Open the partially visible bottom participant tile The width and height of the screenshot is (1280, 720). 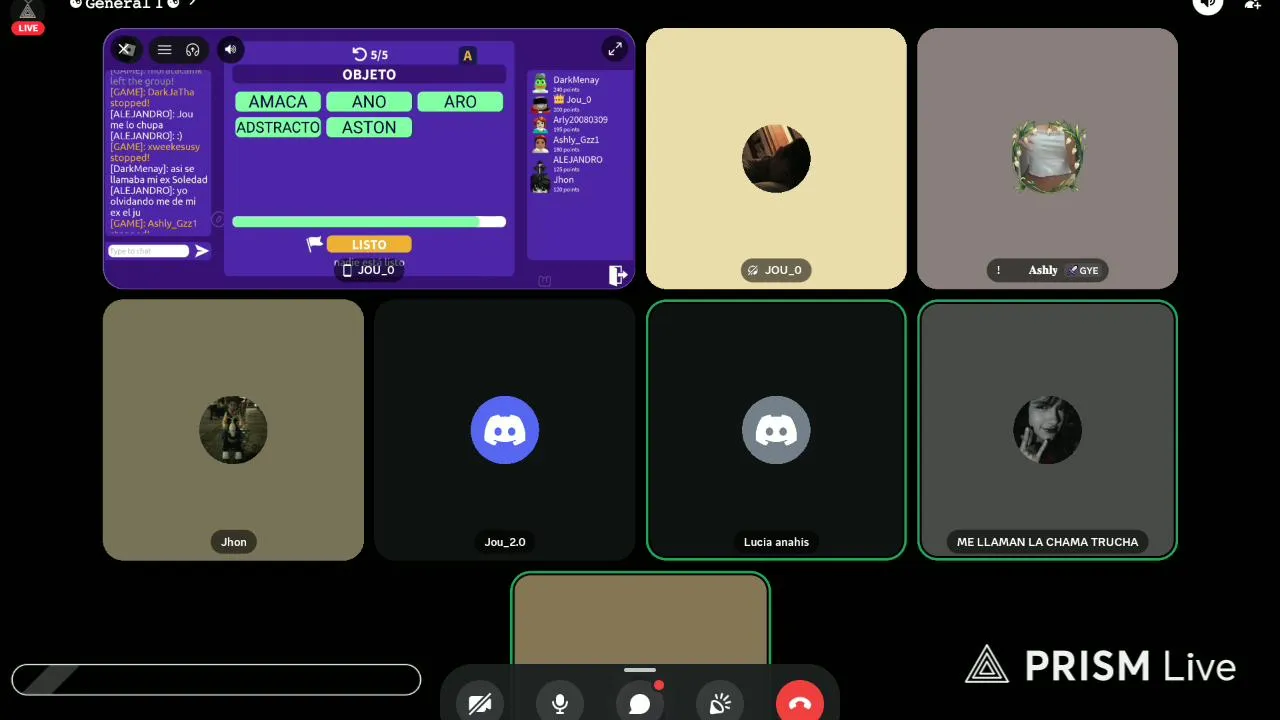click(640, 618)
